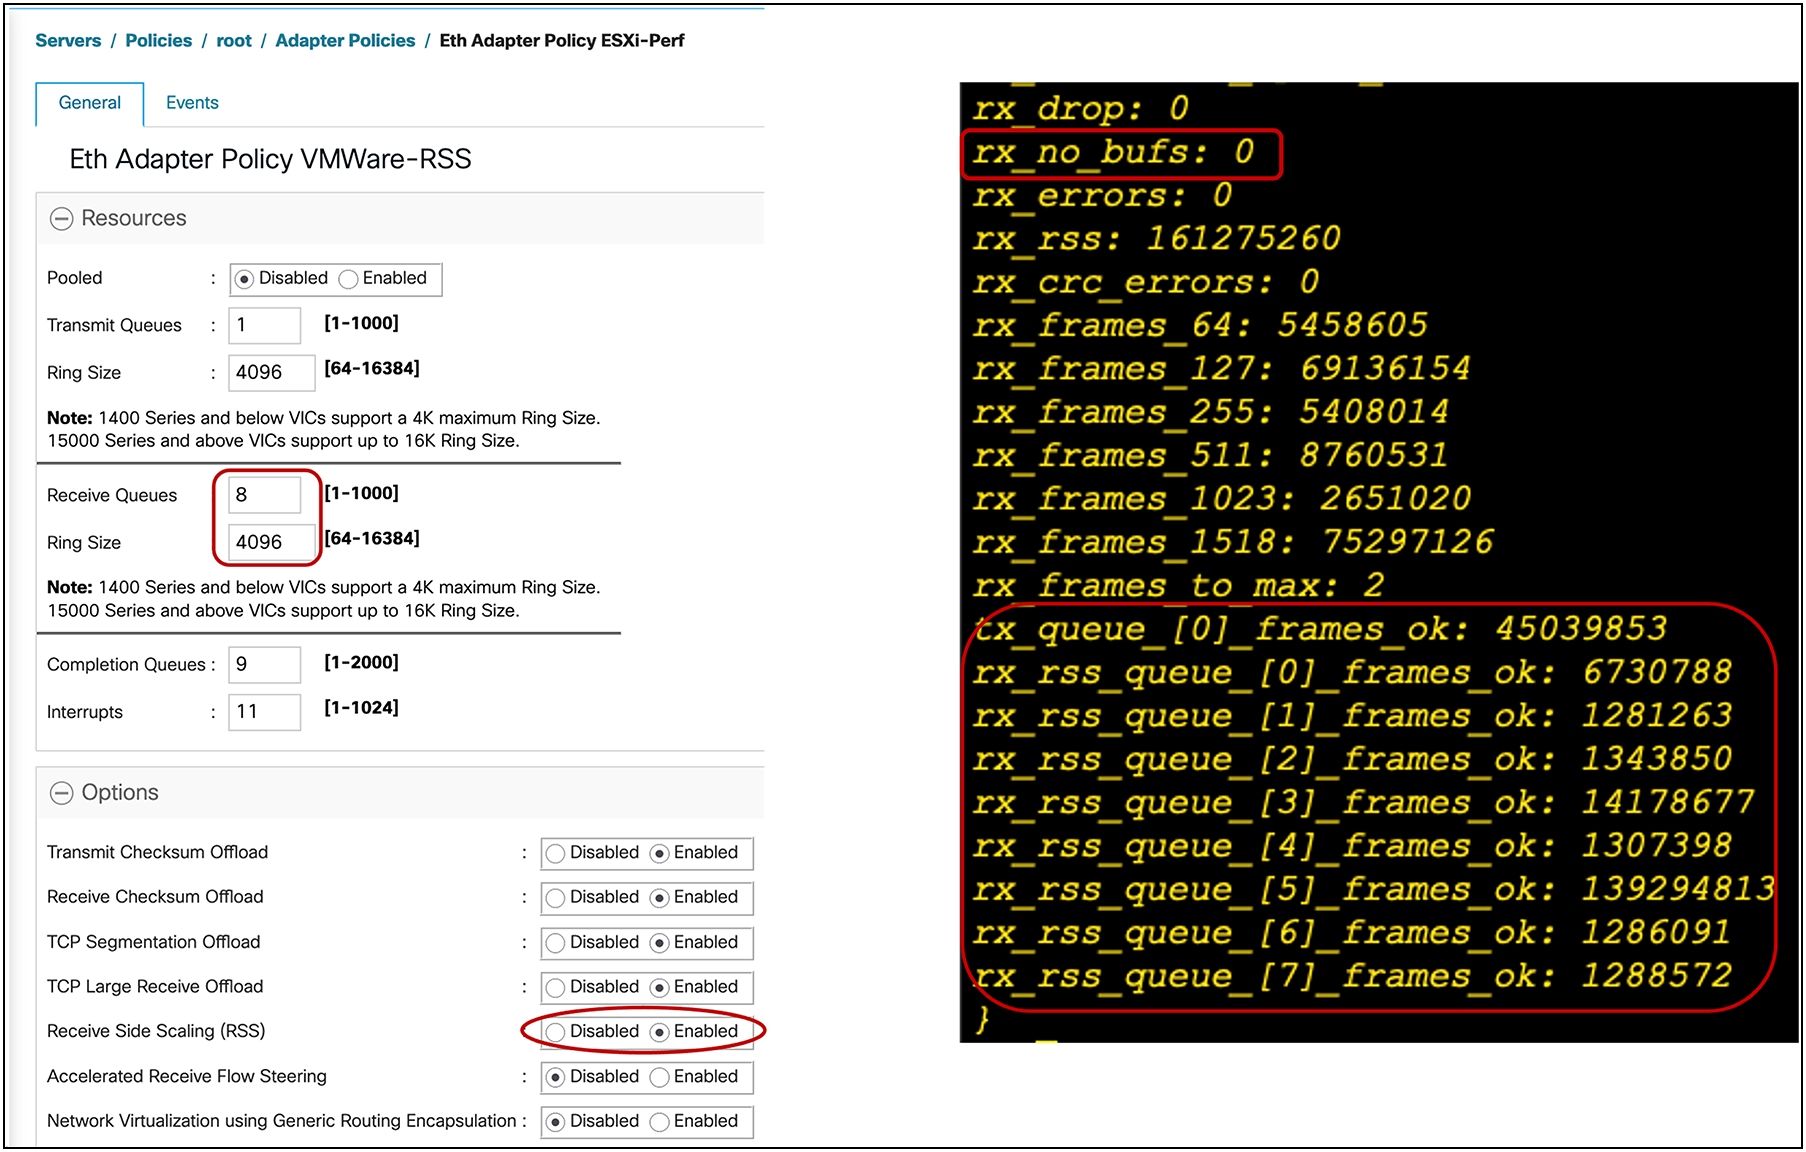Click the rx_frames_255 terminal line

pyautogui.click(x=1210, y=412)
